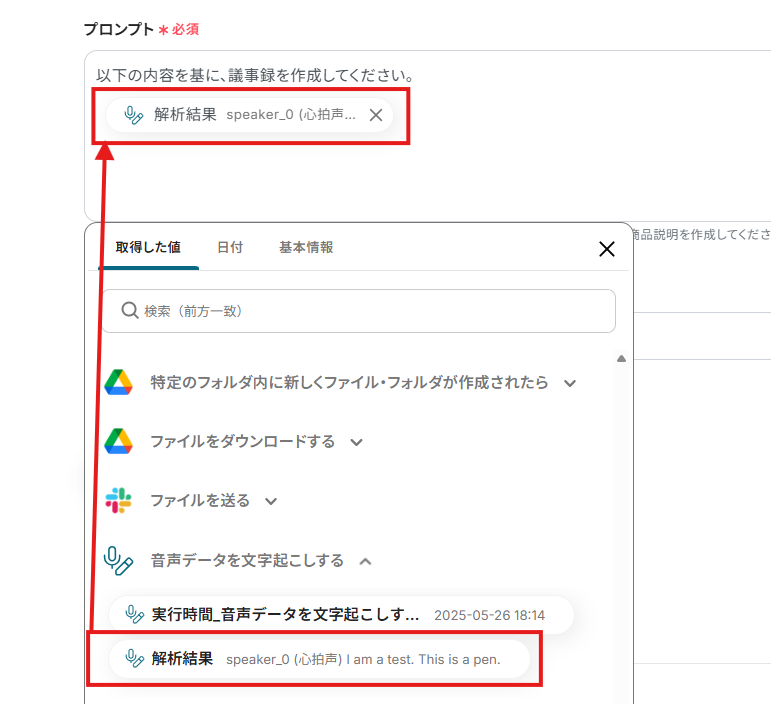Switch to the 取得した値 tab
771x704 pixels.
(x=148, y=247)
